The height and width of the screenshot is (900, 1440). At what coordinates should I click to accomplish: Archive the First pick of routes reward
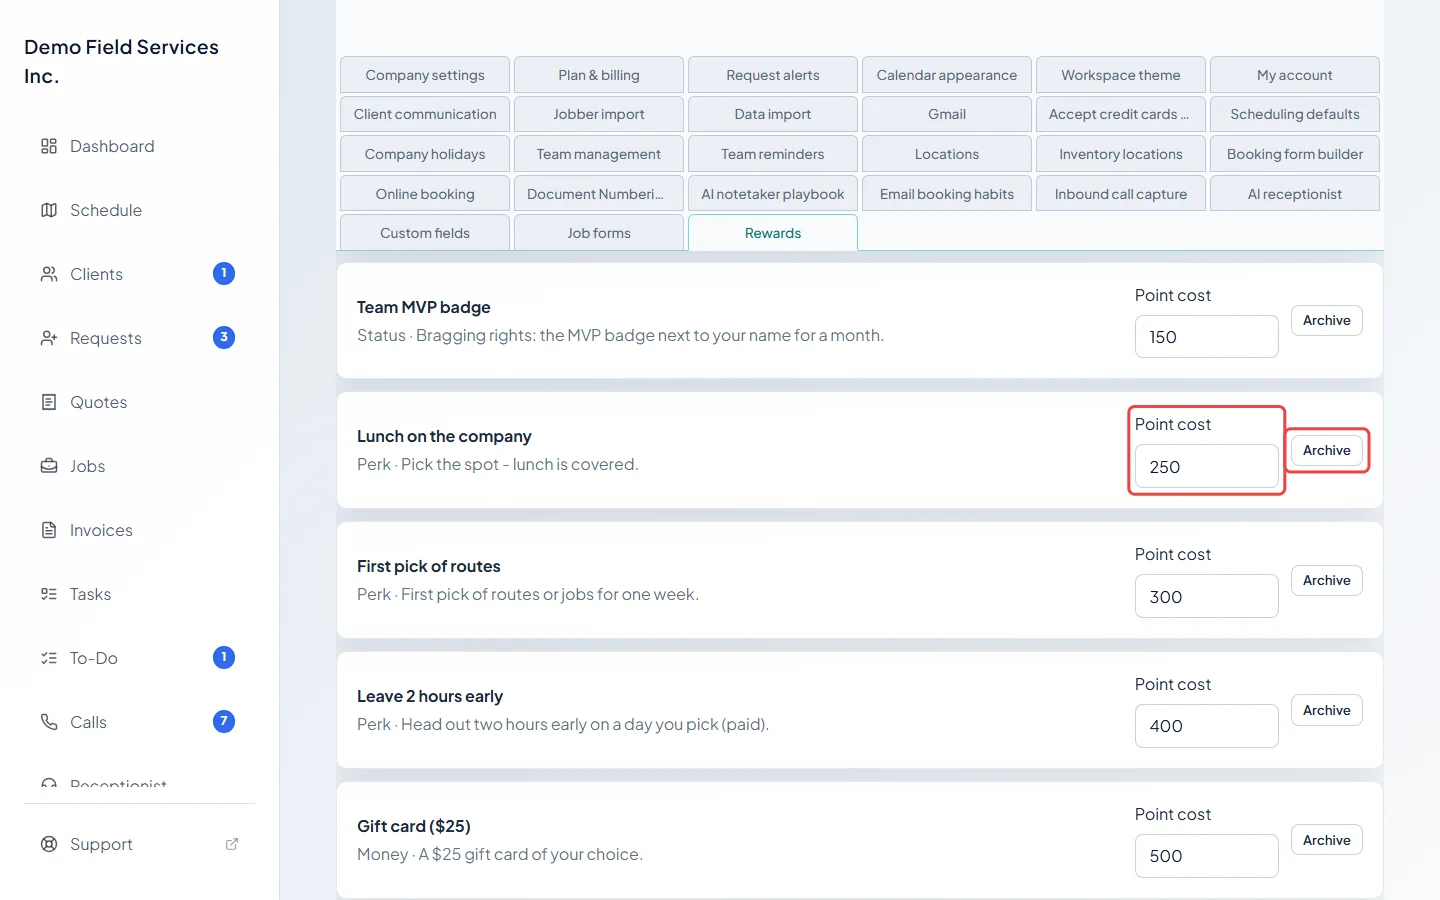pos(1327,581)
